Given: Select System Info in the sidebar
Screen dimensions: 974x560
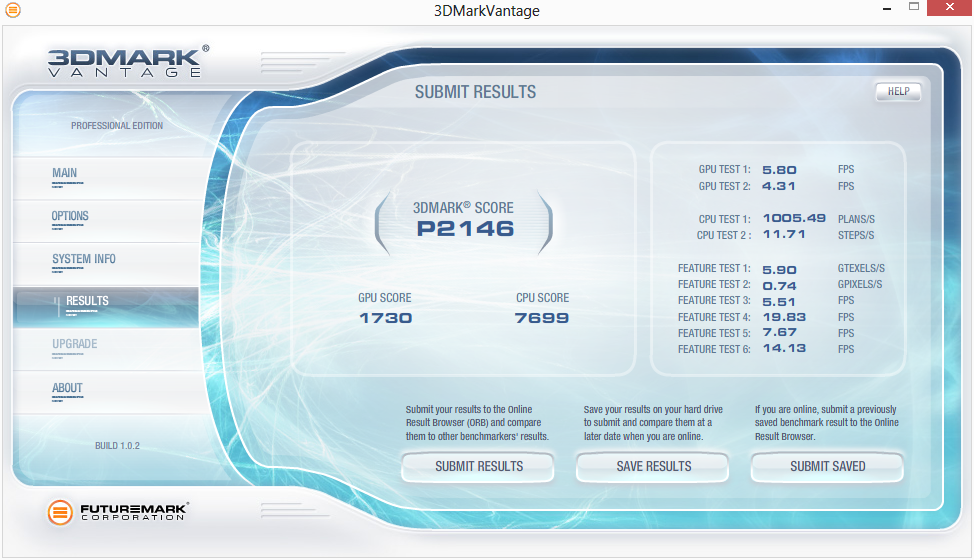Looking at the screenshot, I should click(x=84, y=260).
